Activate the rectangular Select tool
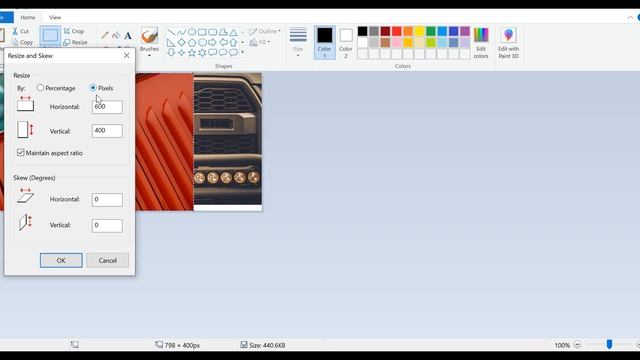 click(50, 36)
